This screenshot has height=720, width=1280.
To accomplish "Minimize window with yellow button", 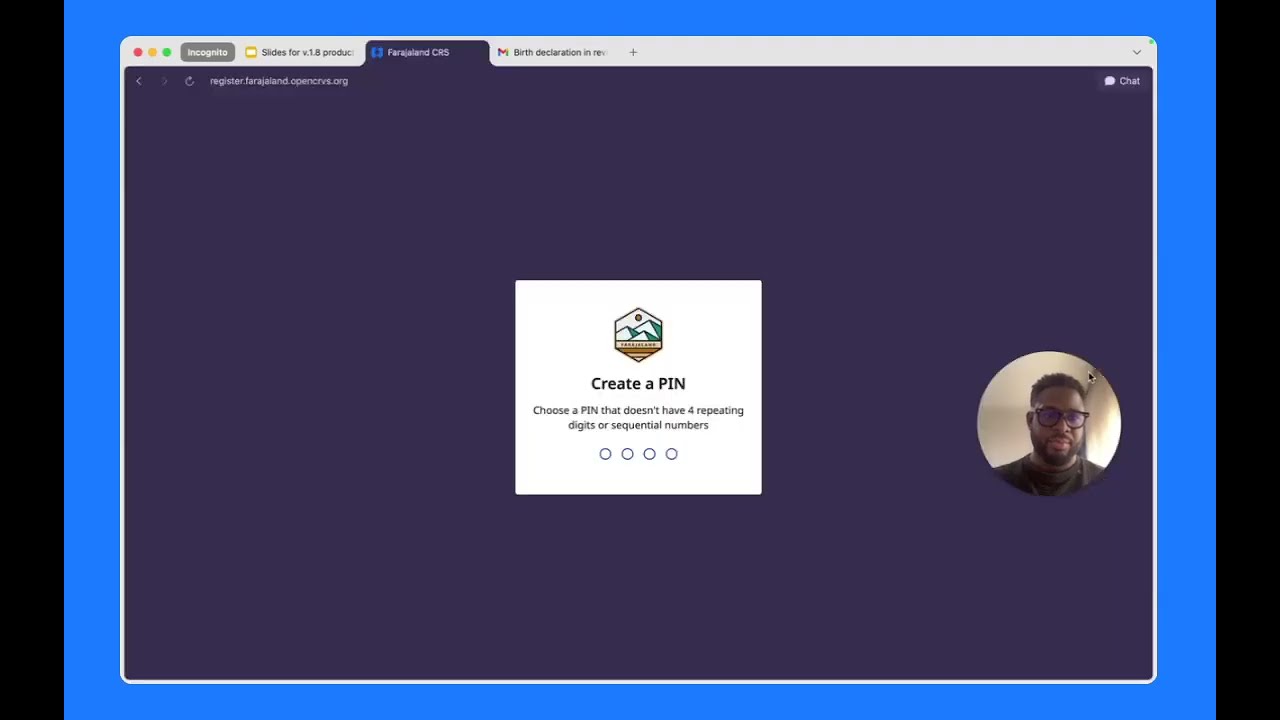I will click(x=152, y=52).
